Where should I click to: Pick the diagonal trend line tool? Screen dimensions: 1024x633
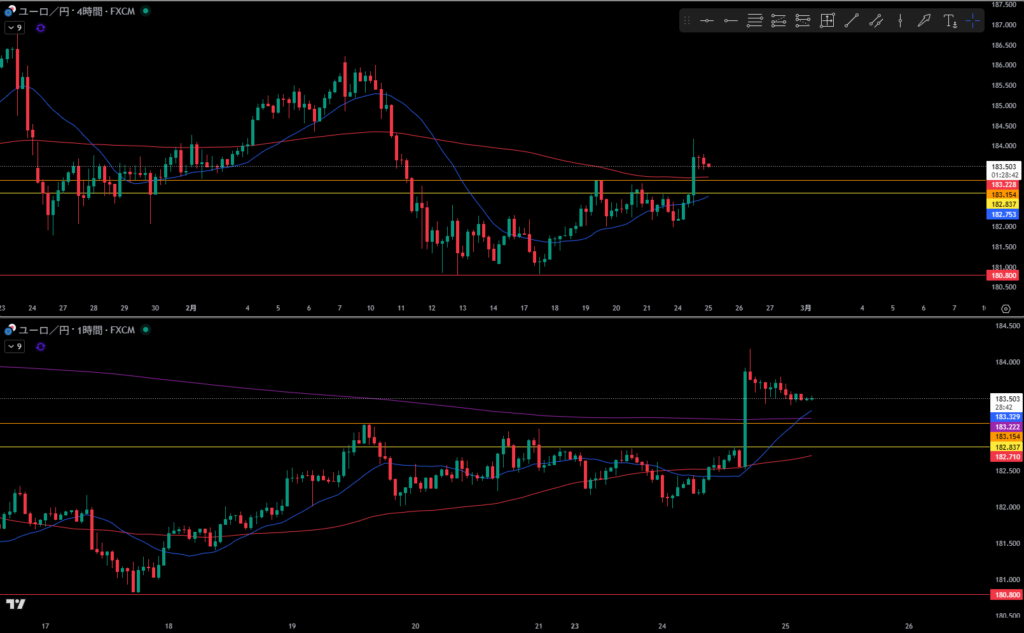(851, 20)
